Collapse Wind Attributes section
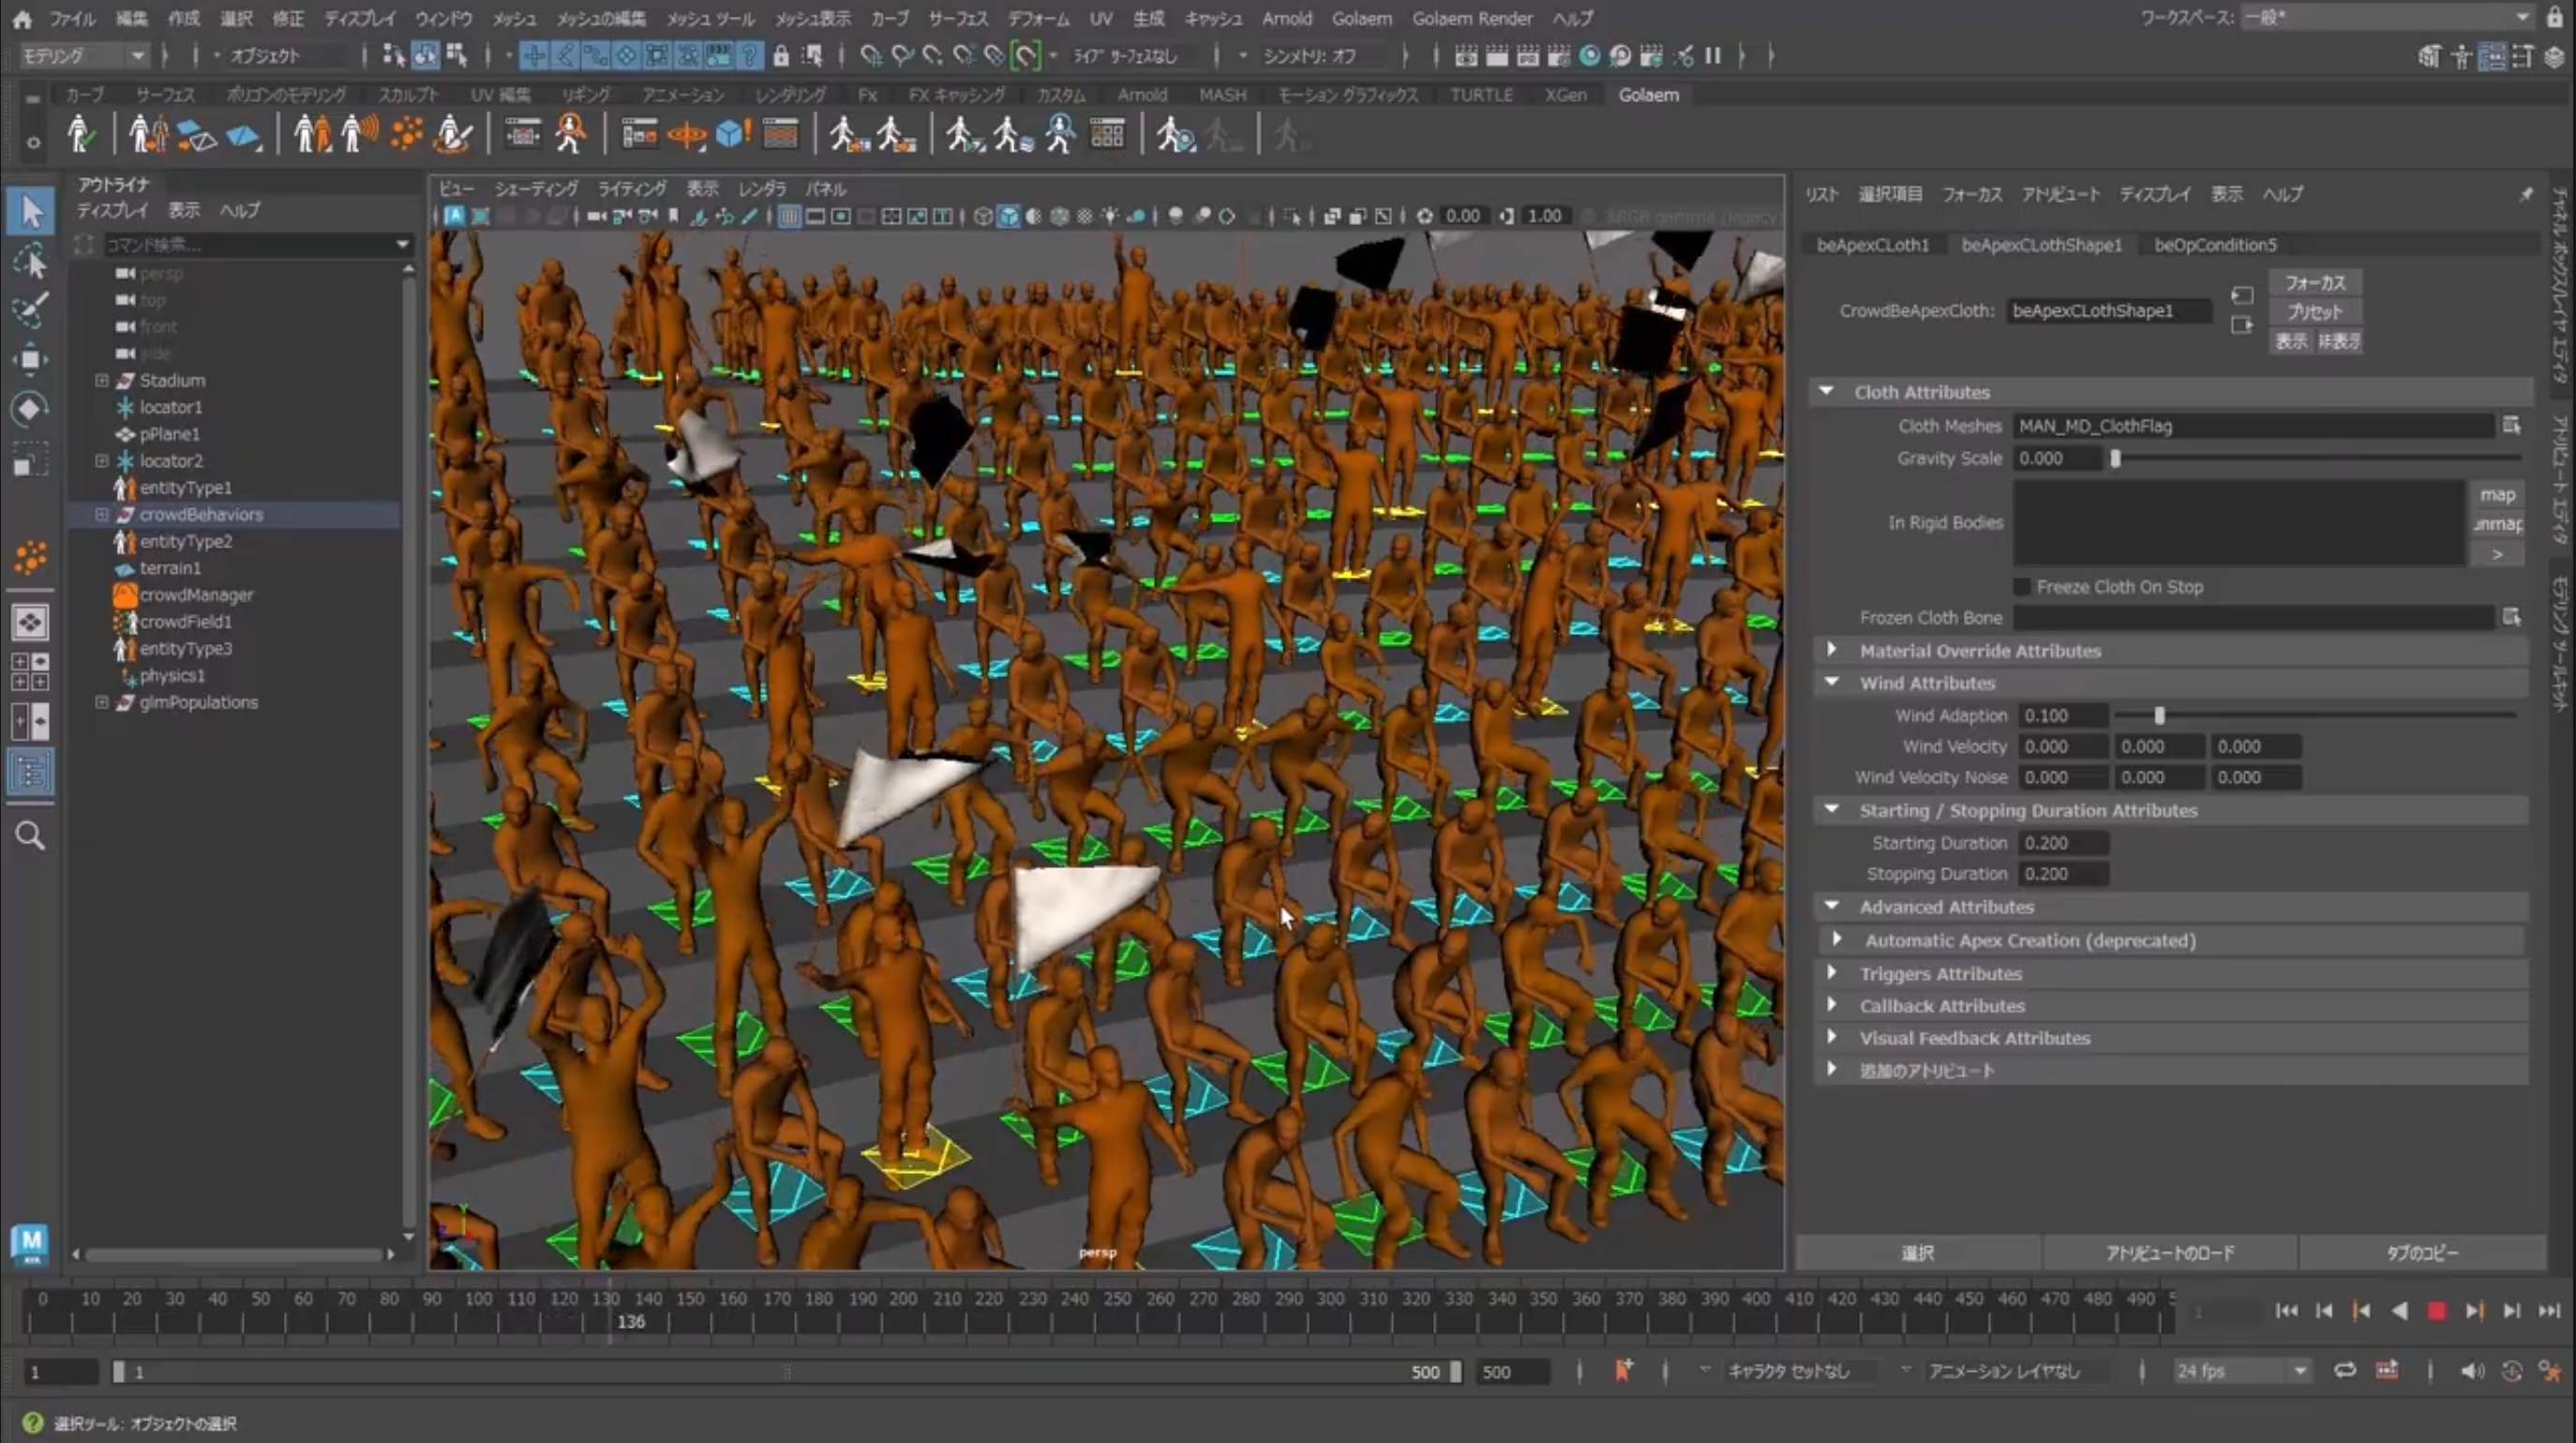The width and height of the screenshot is (2576, 1443). 1832,682
